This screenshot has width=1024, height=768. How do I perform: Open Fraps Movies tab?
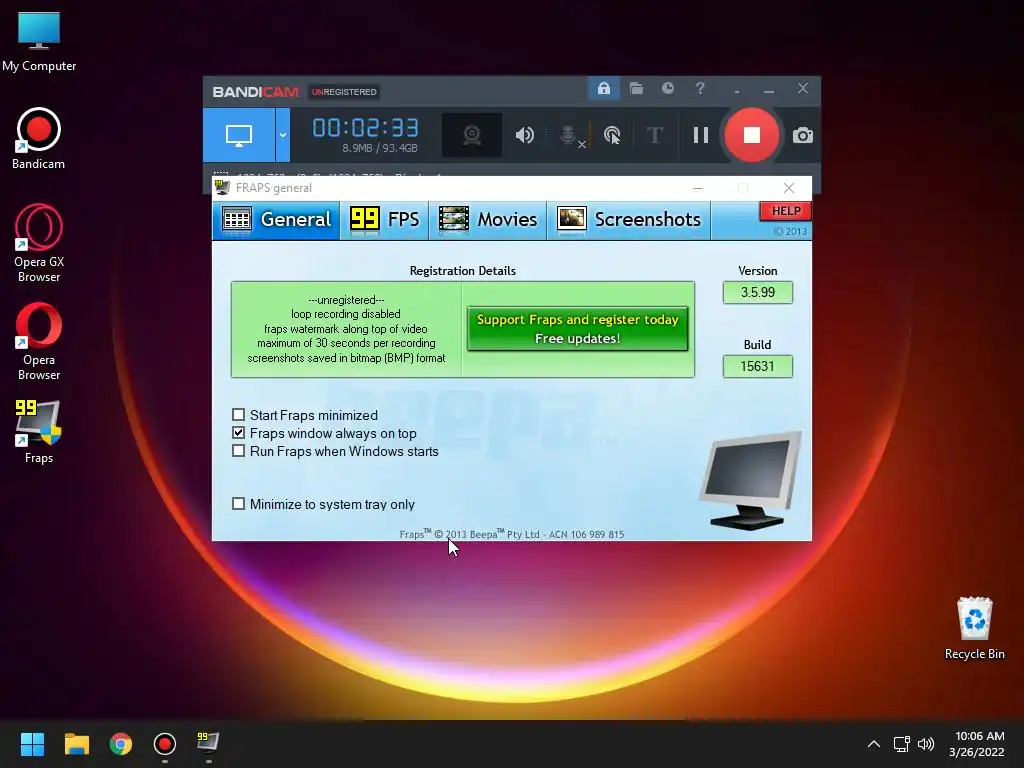488,220
